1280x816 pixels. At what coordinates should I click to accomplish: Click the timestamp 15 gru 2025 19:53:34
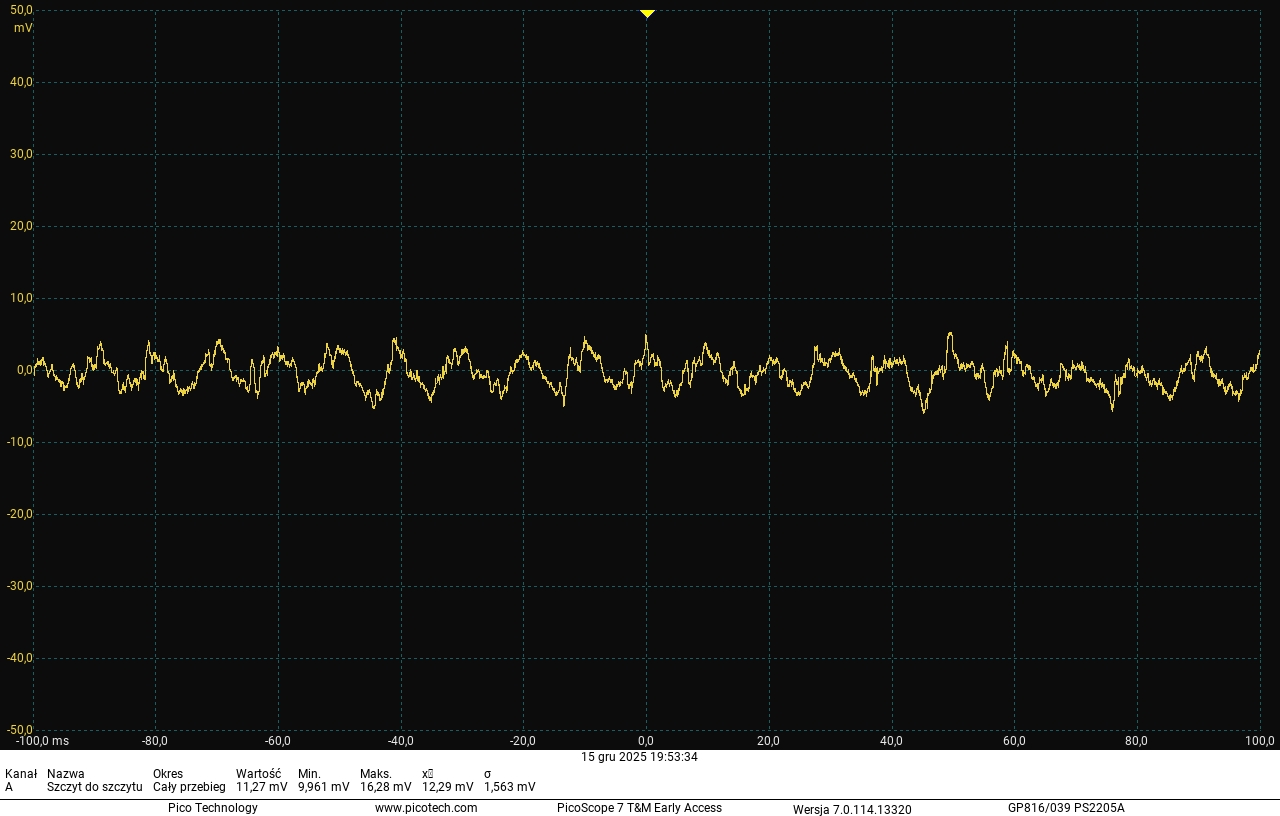[x=639, y=757]
